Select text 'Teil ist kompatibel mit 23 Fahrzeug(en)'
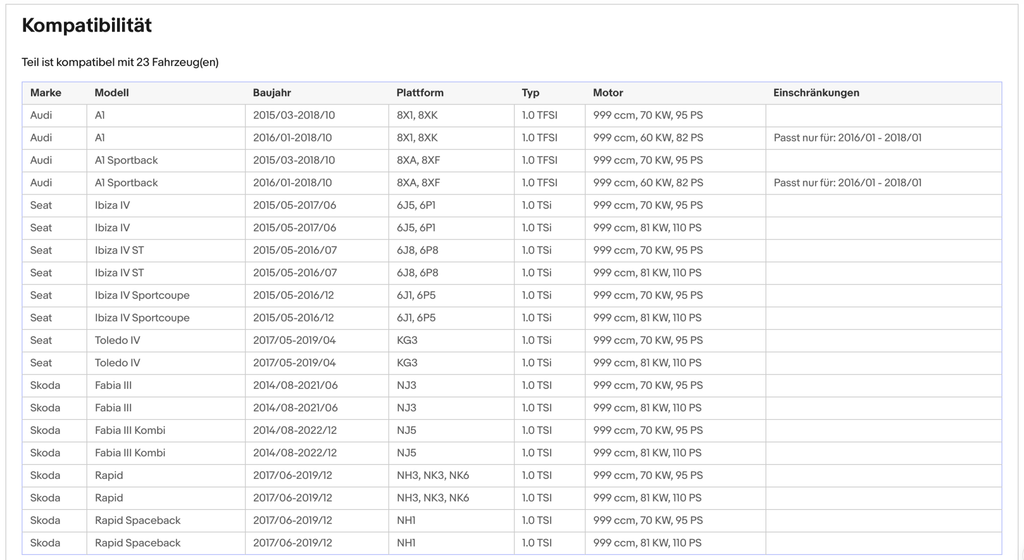 tap(120, 63)
